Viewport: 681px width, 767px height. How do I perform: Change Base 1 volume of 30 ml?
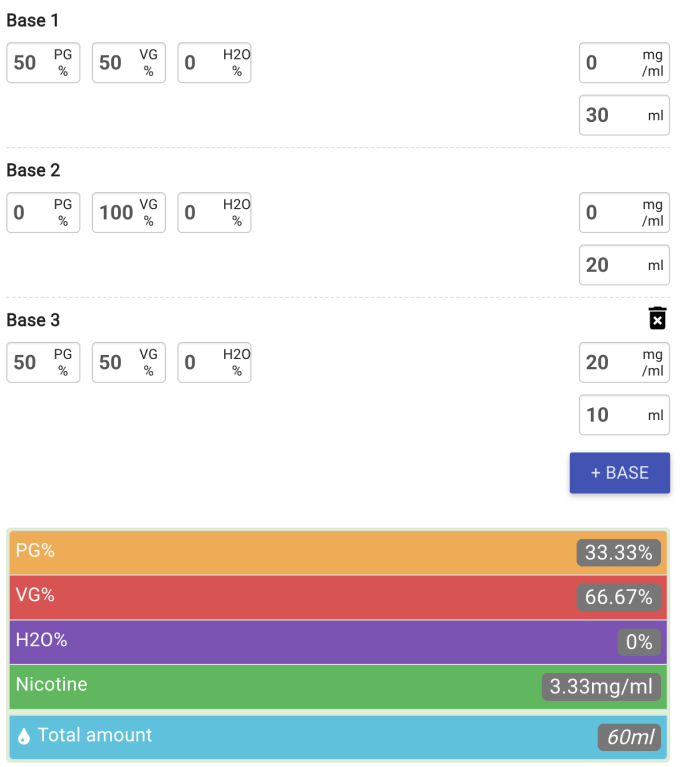[x=624, y=115]
